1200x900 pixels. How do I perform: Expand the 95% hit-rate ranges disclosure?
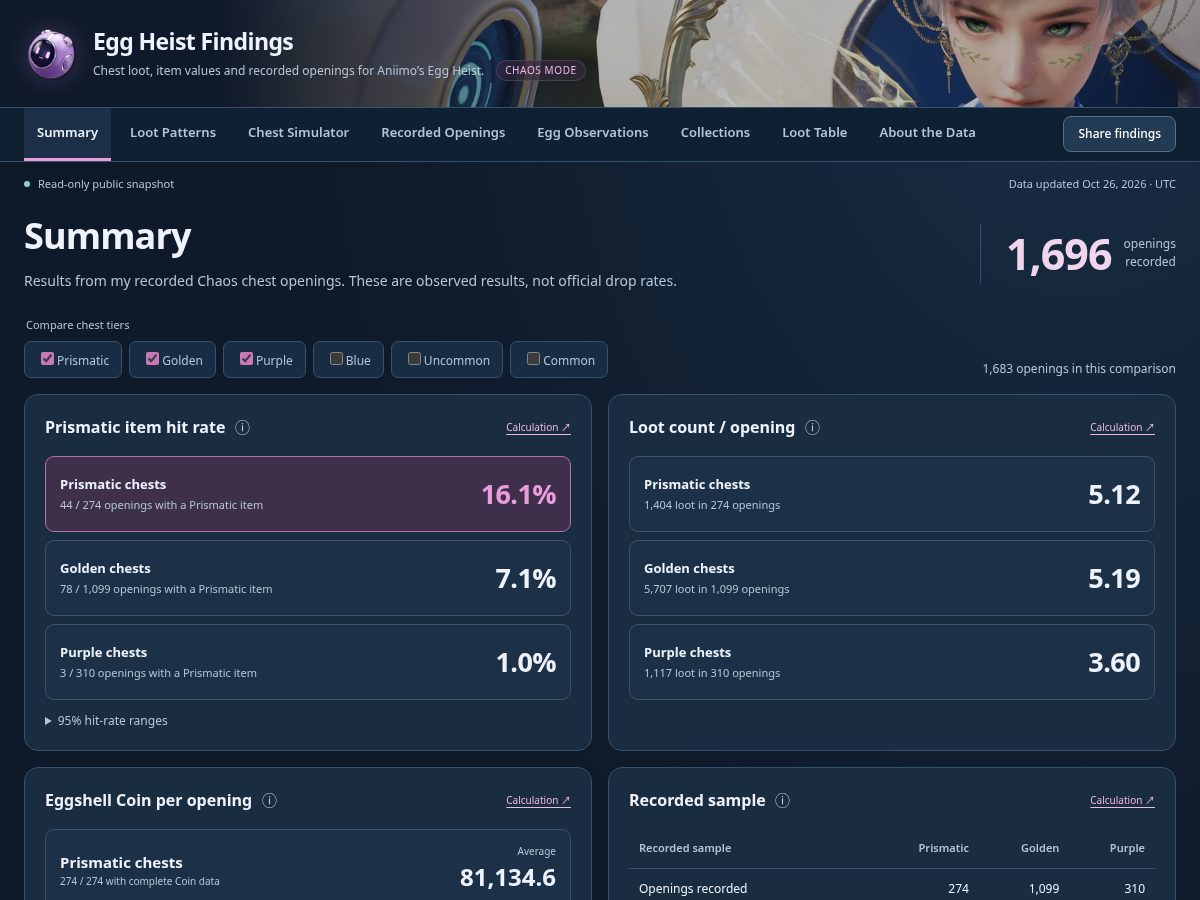(106, 720)
